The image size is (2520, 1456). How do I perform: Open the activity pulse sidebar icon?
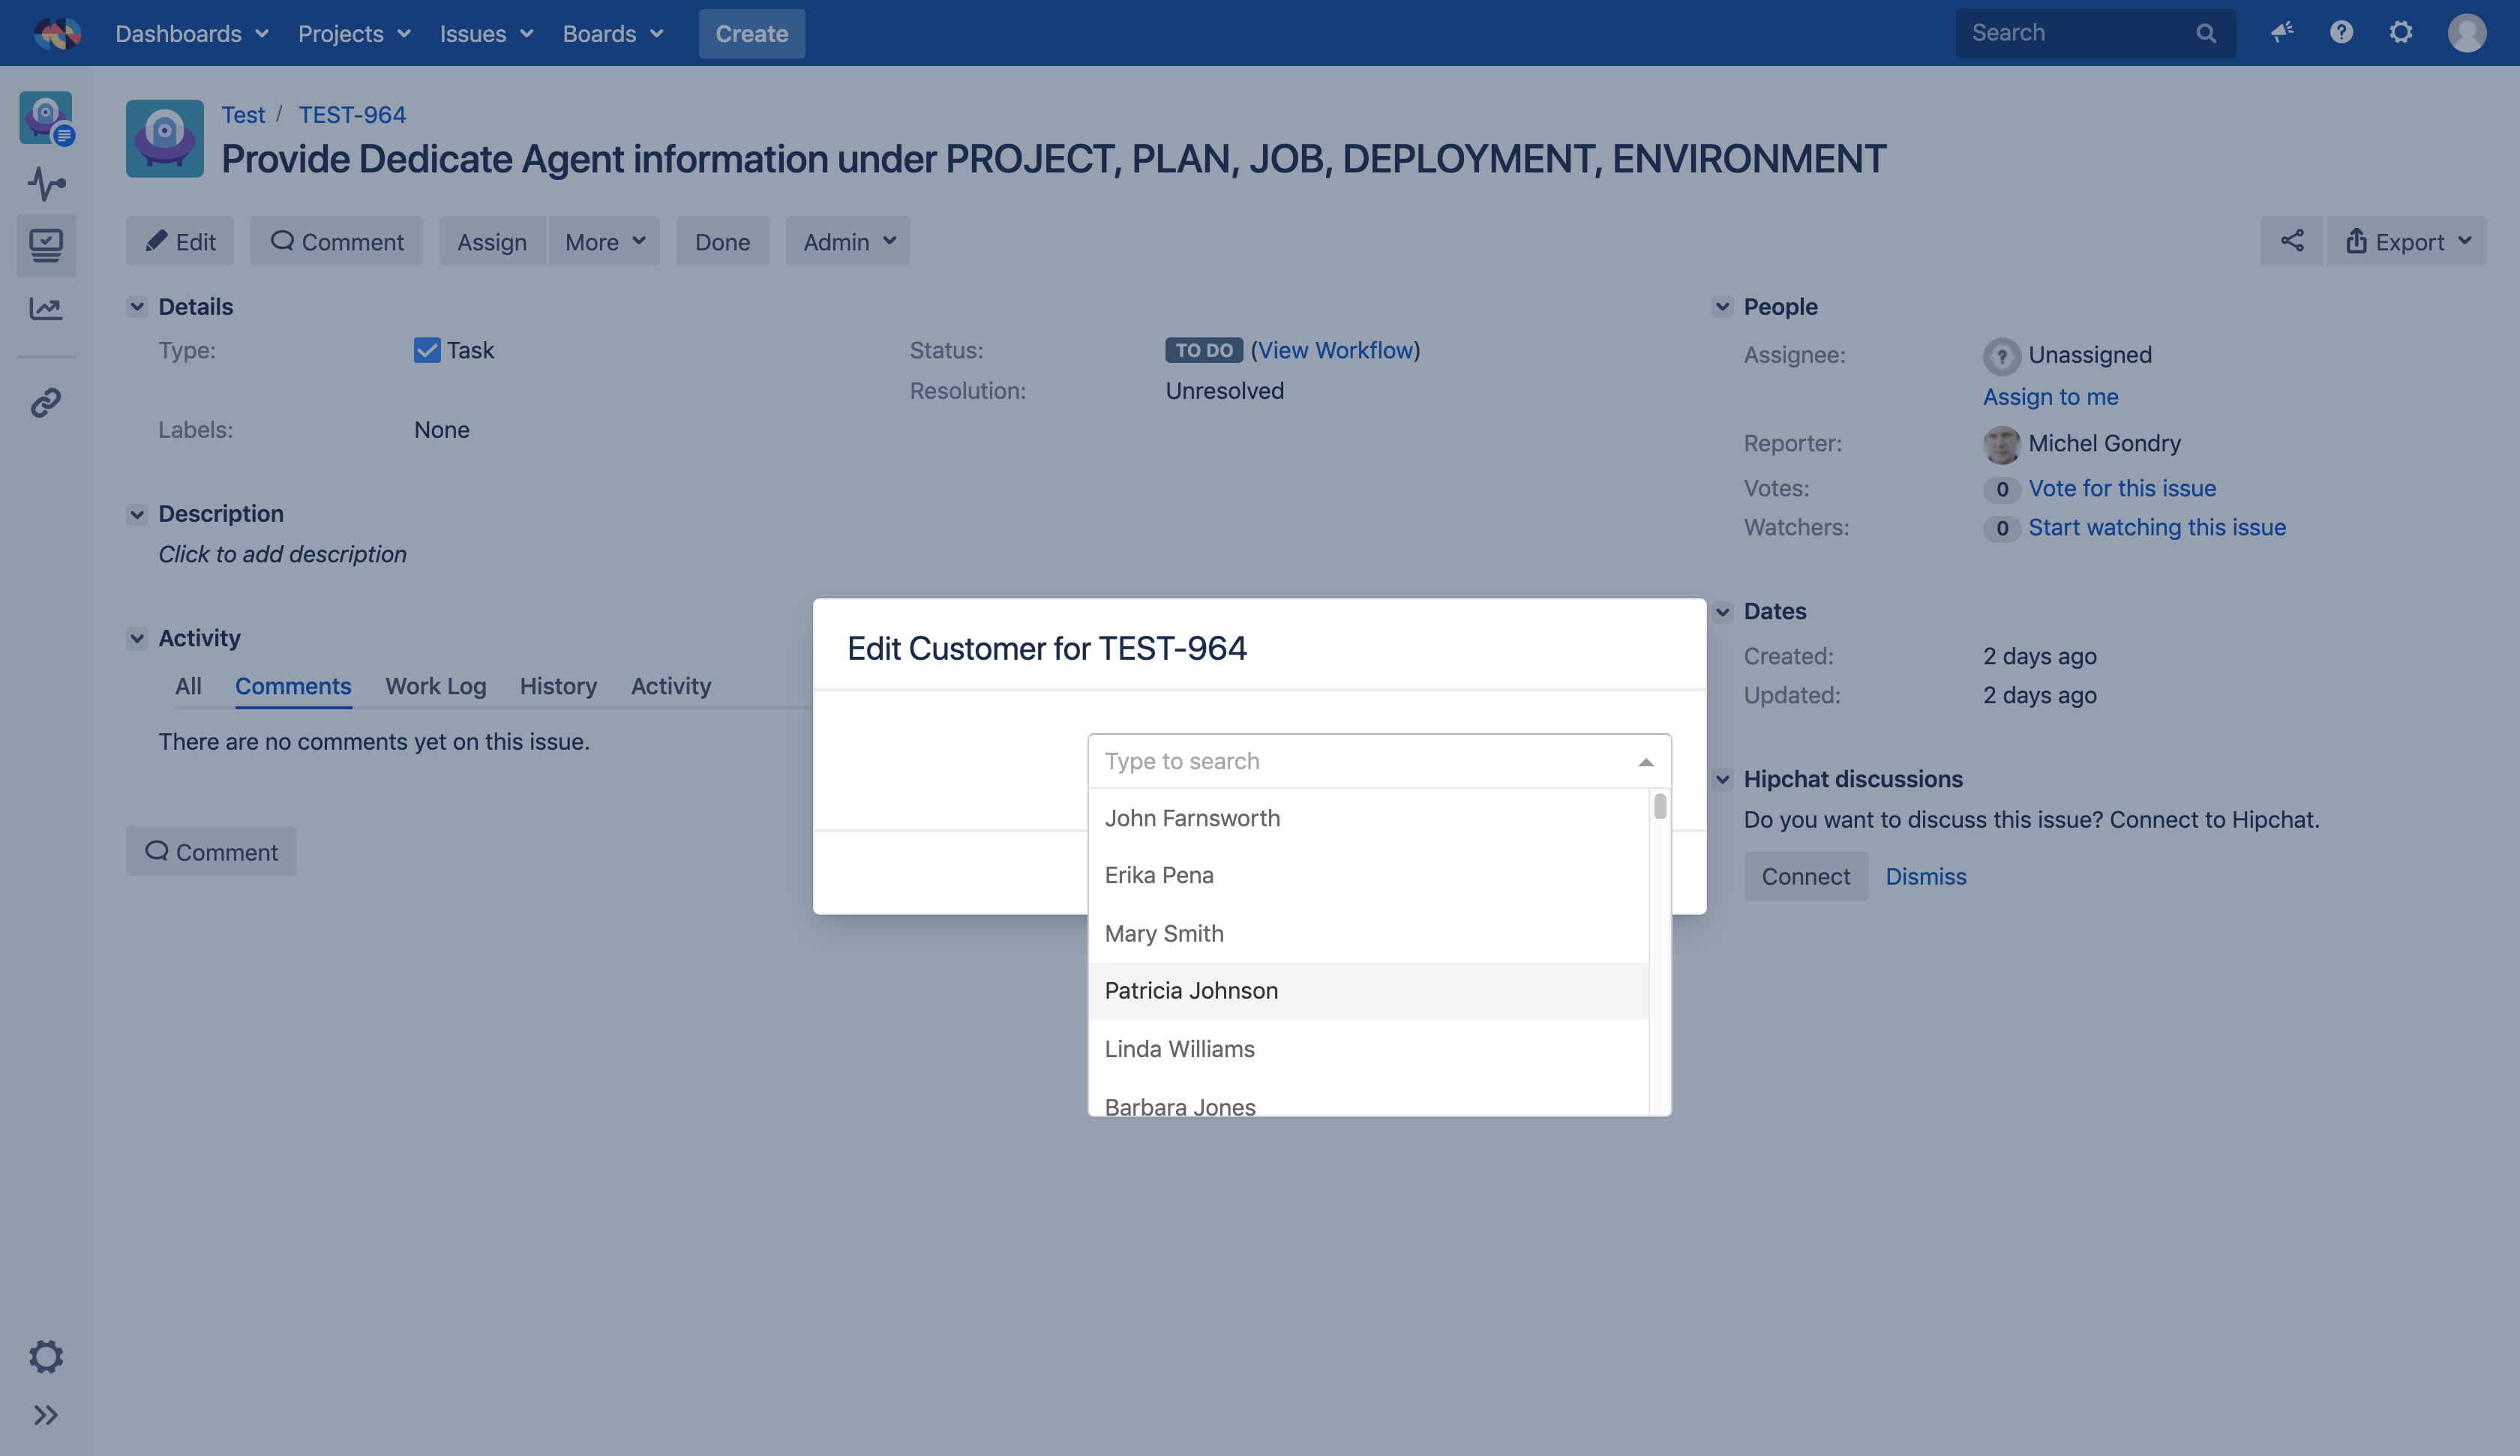[46, 184]
